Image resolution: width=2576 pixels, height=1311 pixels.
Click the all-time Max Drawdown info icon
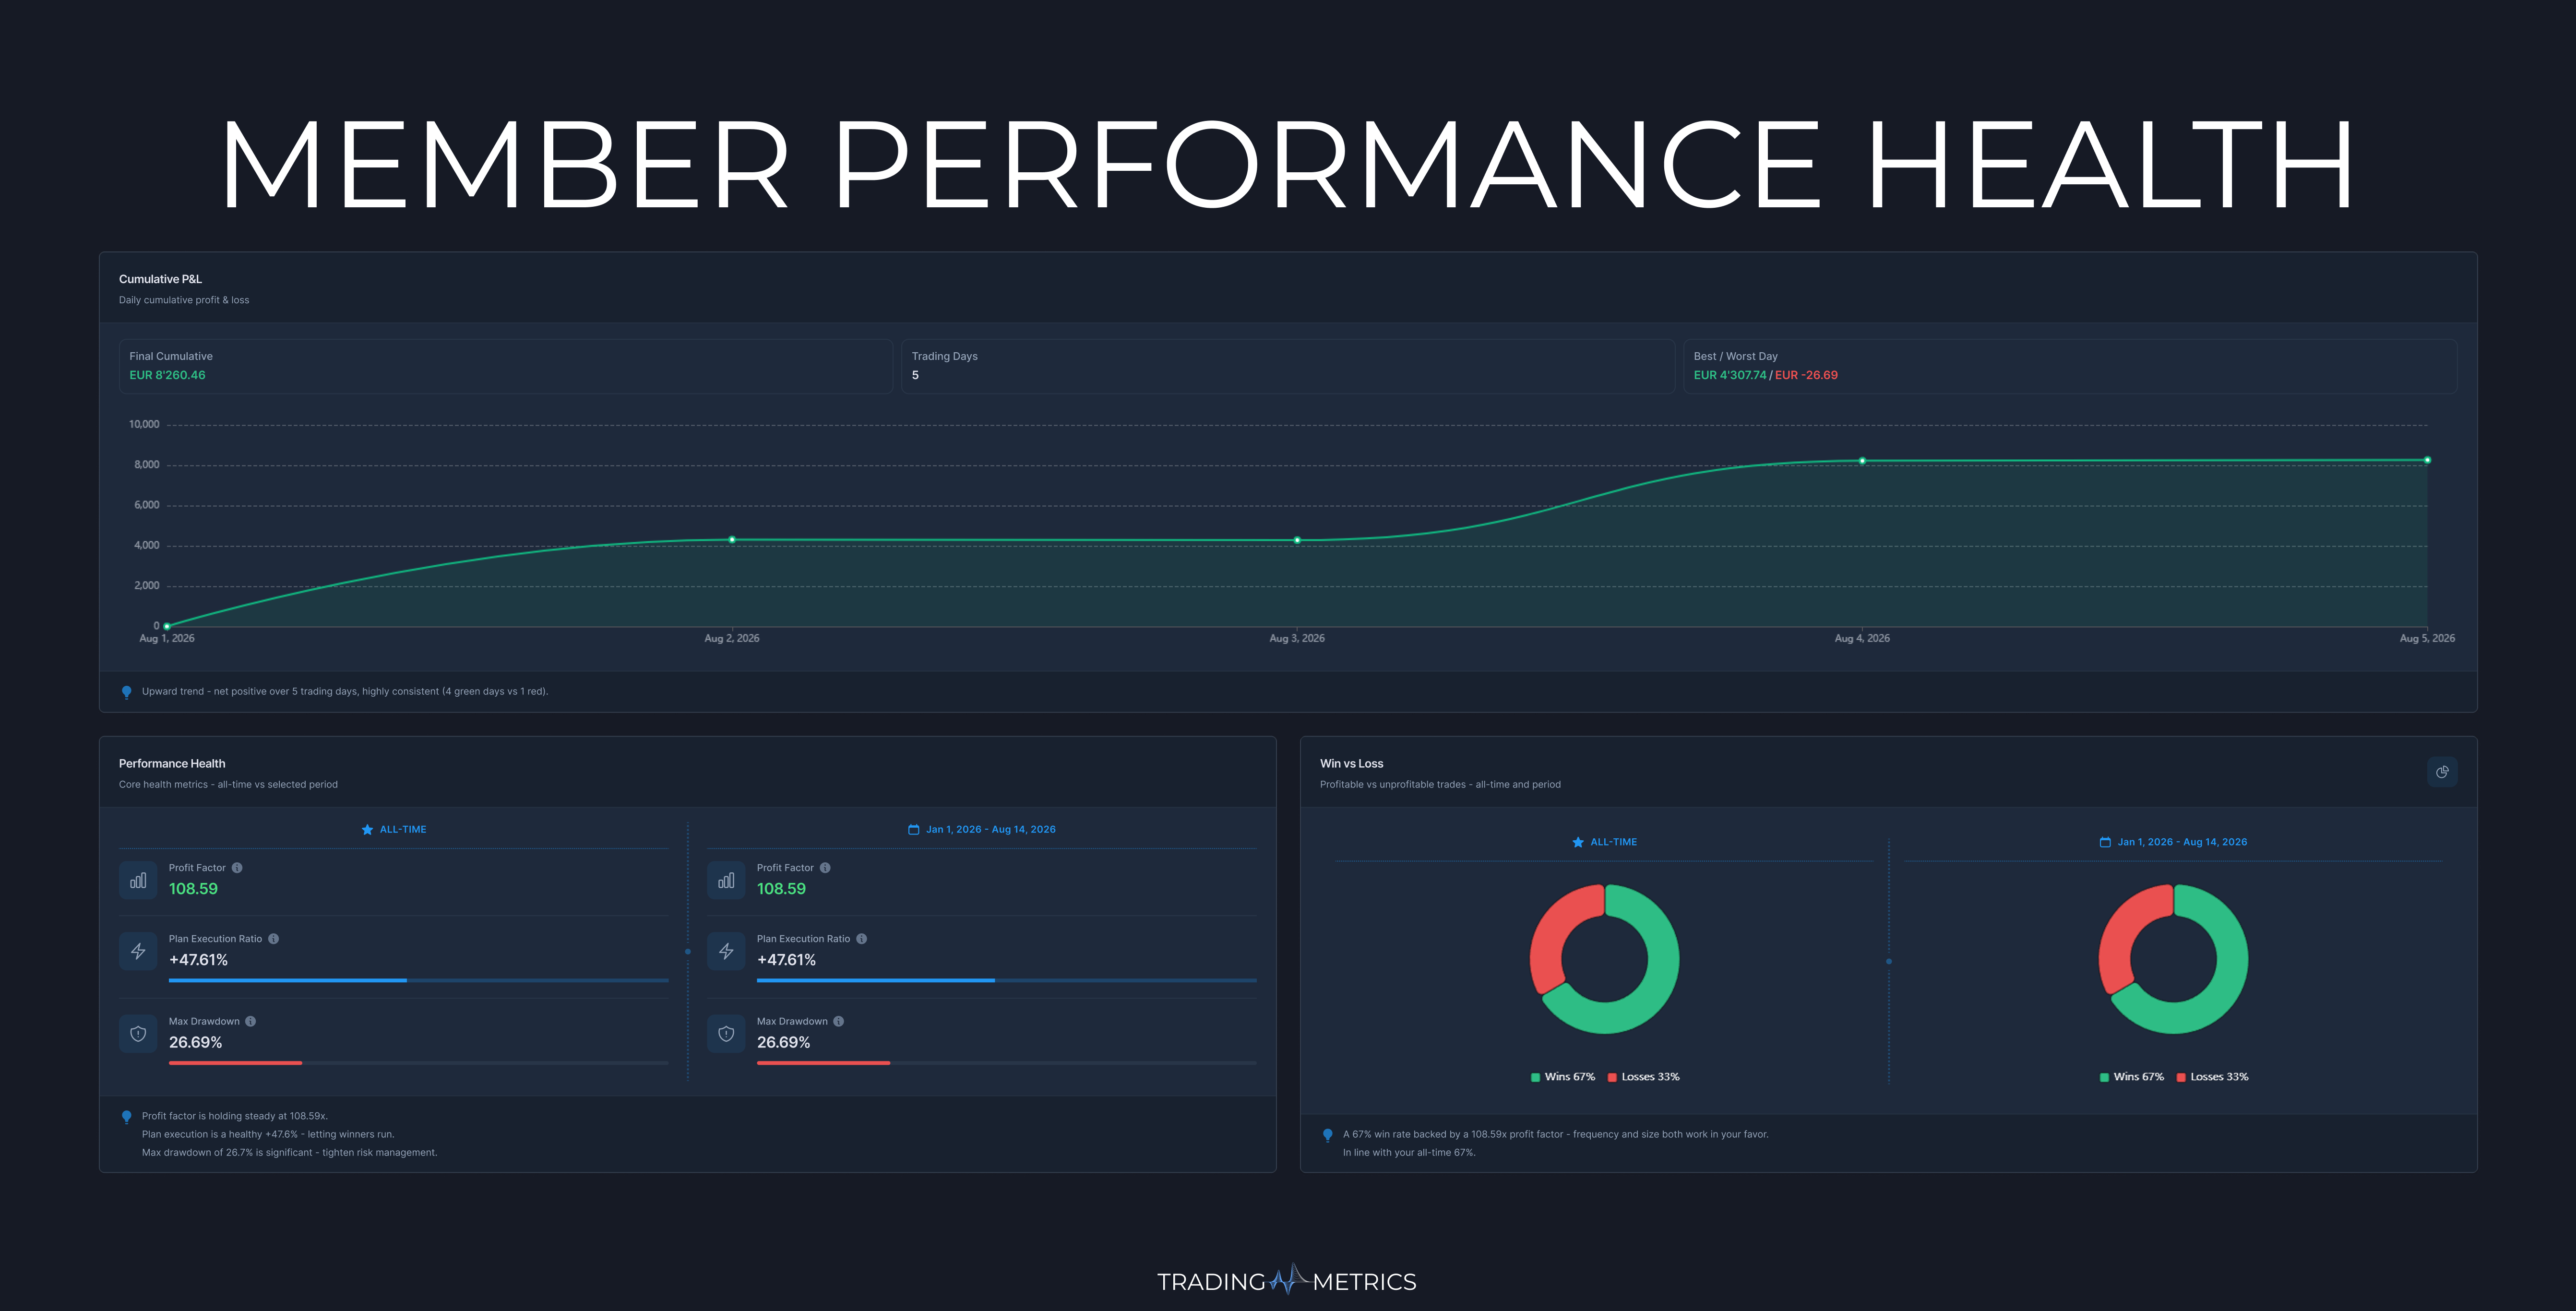251,1021
